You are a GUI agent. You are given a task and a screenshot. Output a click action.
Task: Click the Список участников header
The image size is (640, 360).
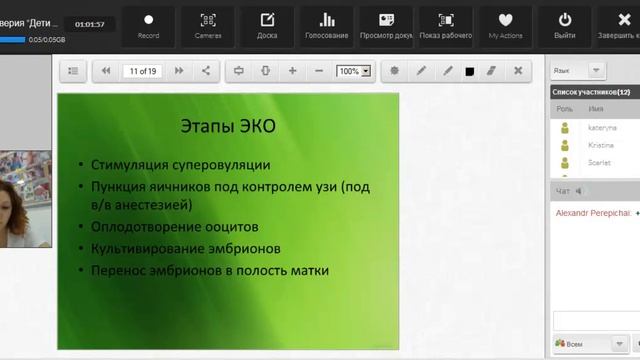click(595, 92)
